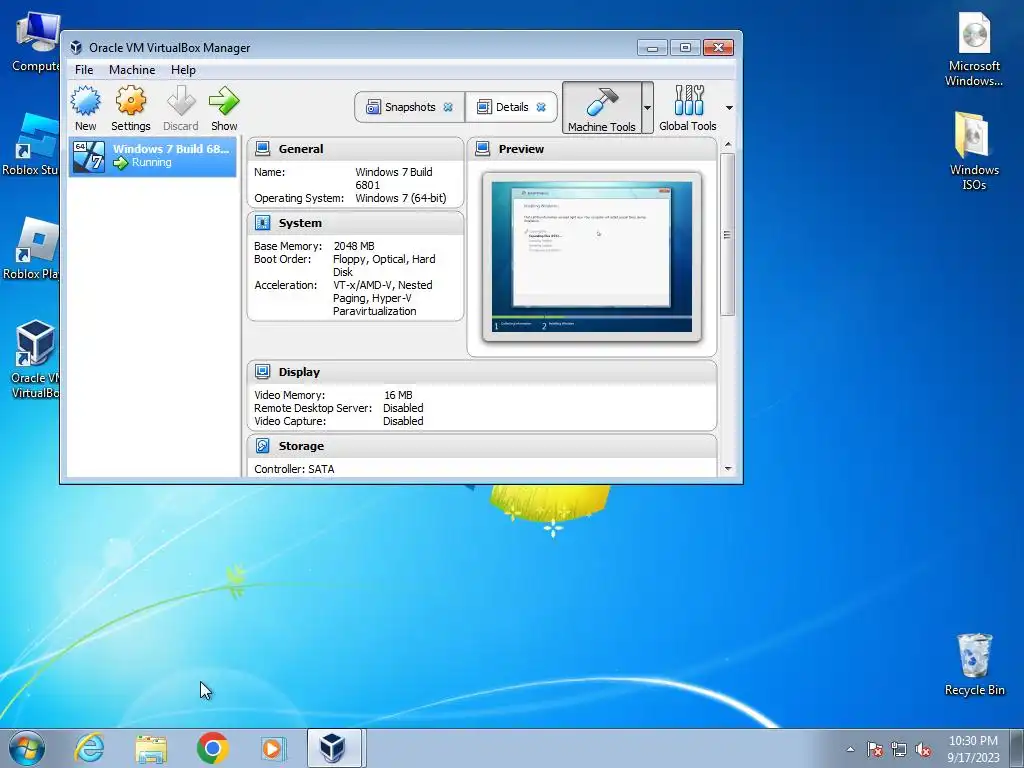The width and height of the screenshot is (1024, 768).
Task: Click the Windows 7 VM OS icon in list
Action: click(89, 157)
